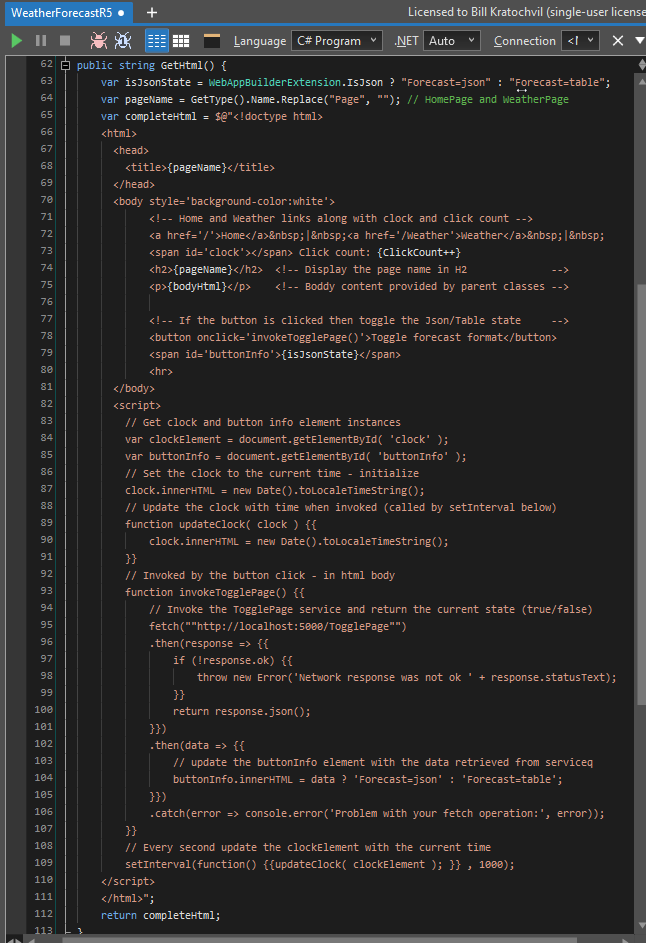Click 'GetHtml' in the method signature

pyautogui.click(x=181, y=66)
